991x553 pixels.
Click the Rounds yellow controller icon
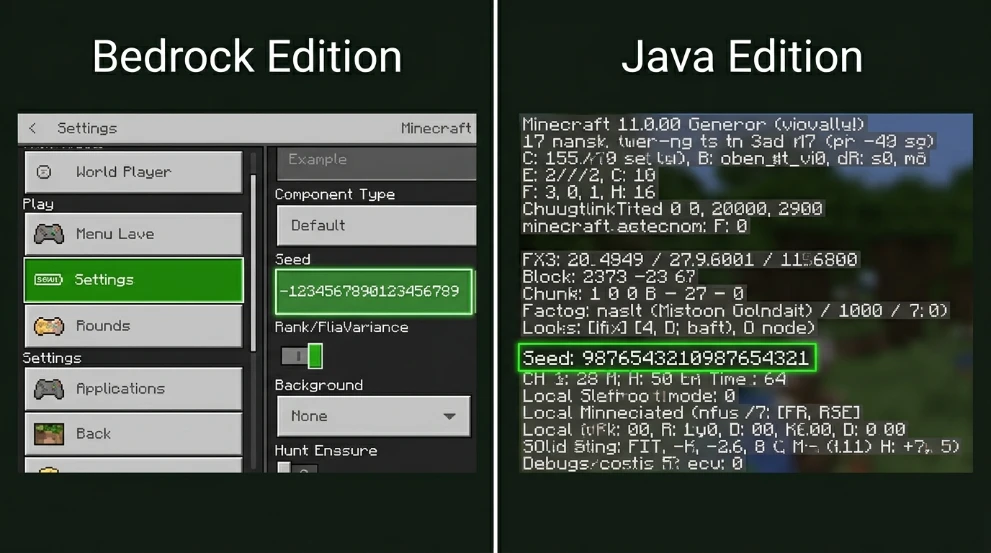(49, 326)
